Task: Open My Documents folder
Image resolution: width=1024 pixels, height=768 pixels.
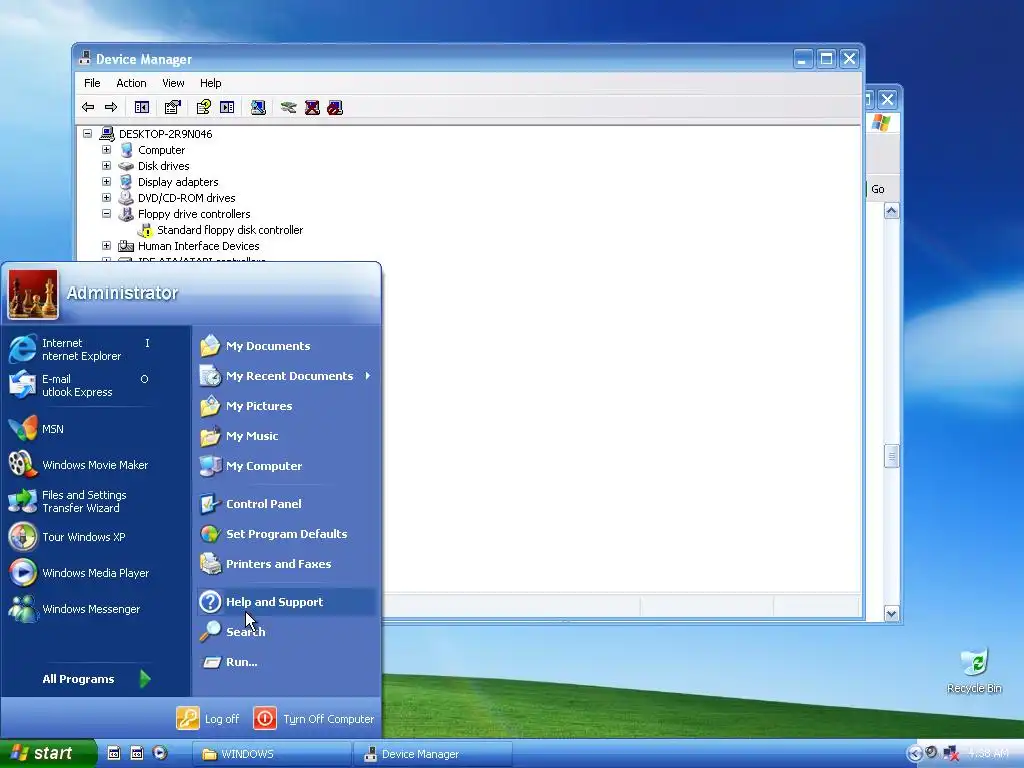Action: coord(286,346)
